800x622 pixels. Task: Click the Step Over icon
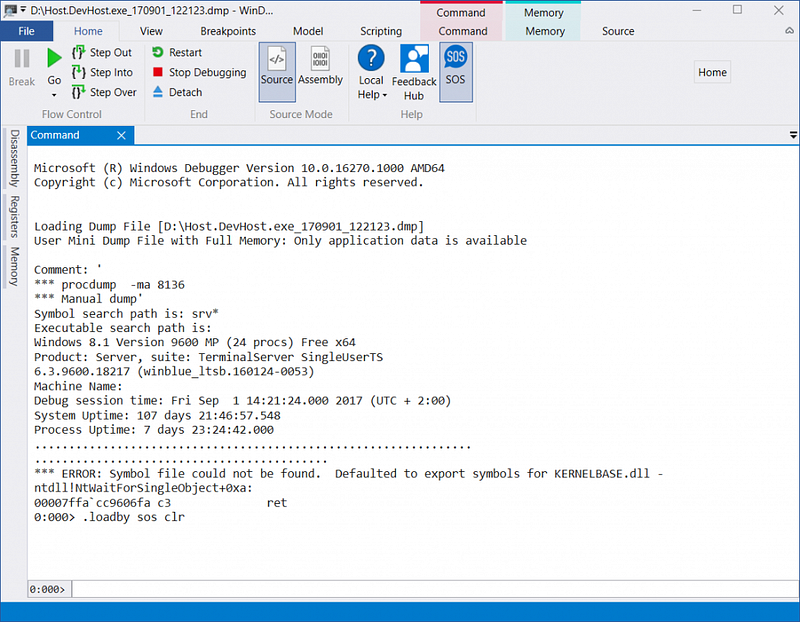click(79, 92)
